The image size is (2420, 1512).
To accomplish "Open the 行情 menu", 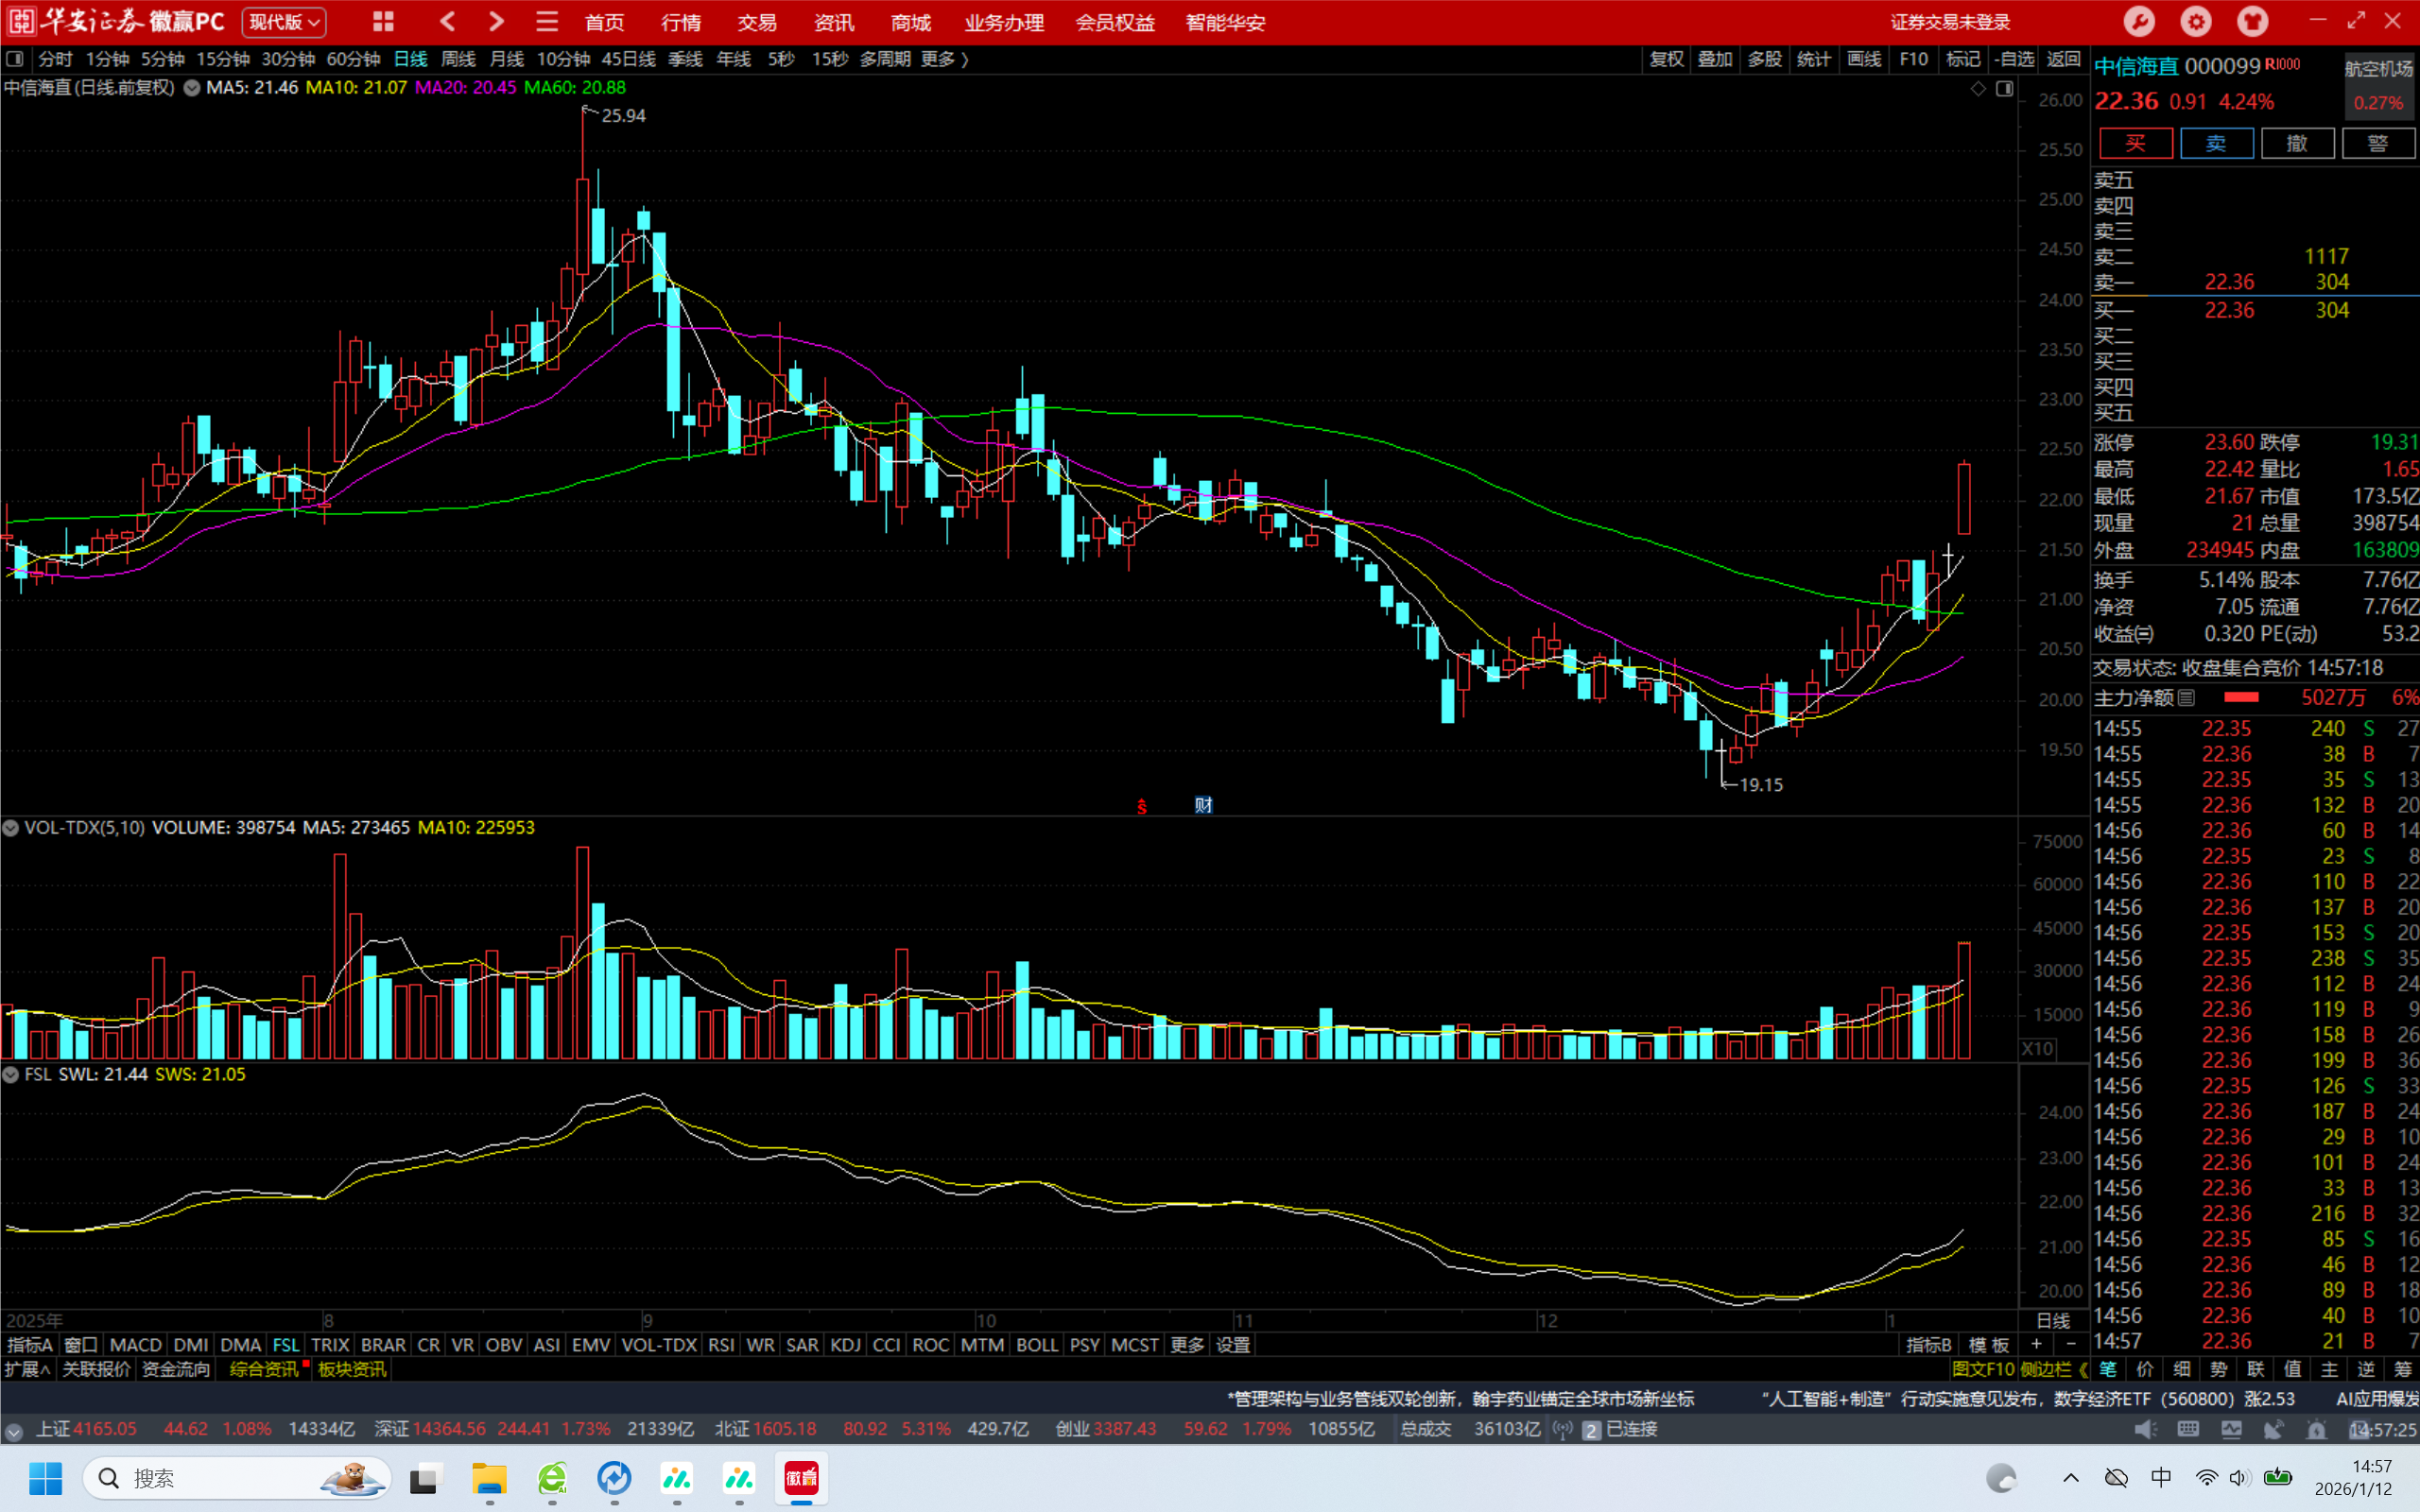I will (x=680, y=21).
